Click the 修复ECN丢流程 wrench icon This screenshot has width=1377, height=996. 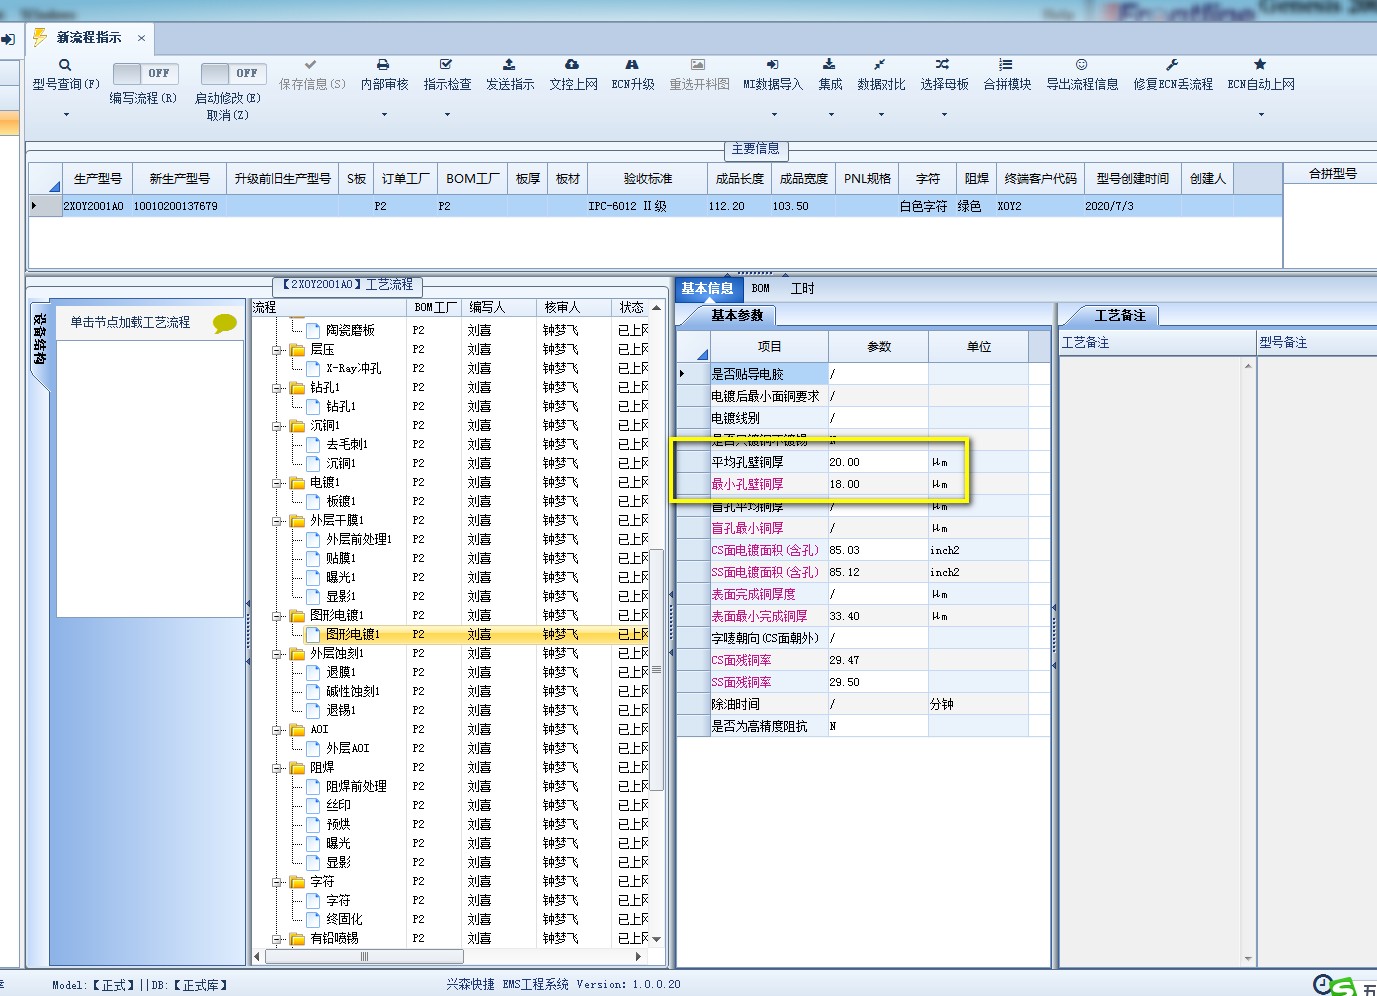1172,64
